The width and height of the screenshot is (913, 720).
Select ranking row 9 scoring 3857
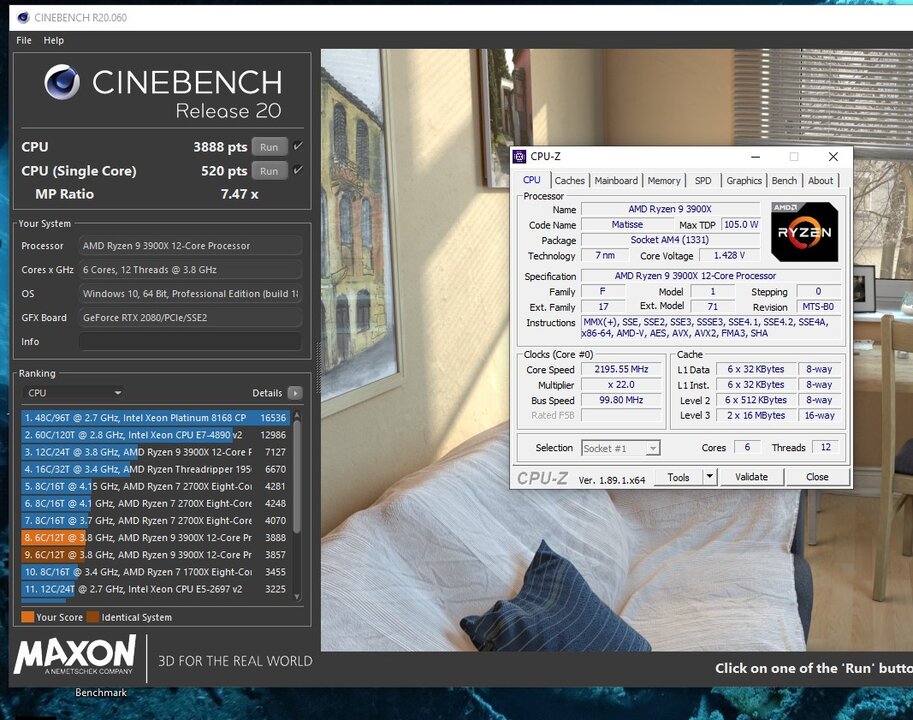[x=155, y=555]
